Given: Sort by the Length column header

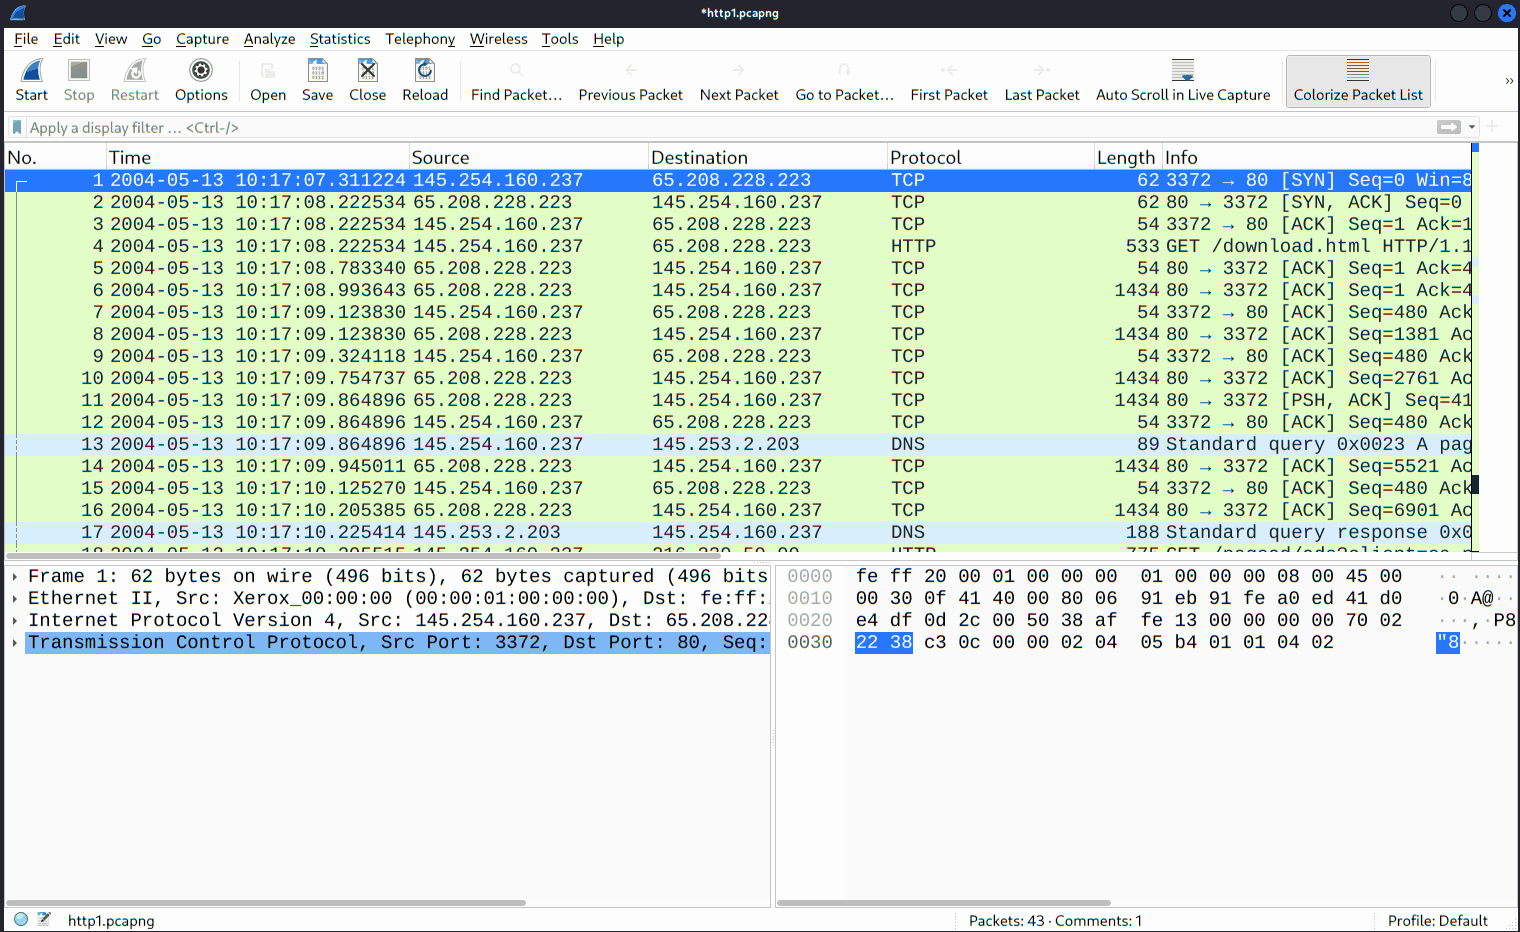Looking at the screenshot, I should tap(1127, 157).
